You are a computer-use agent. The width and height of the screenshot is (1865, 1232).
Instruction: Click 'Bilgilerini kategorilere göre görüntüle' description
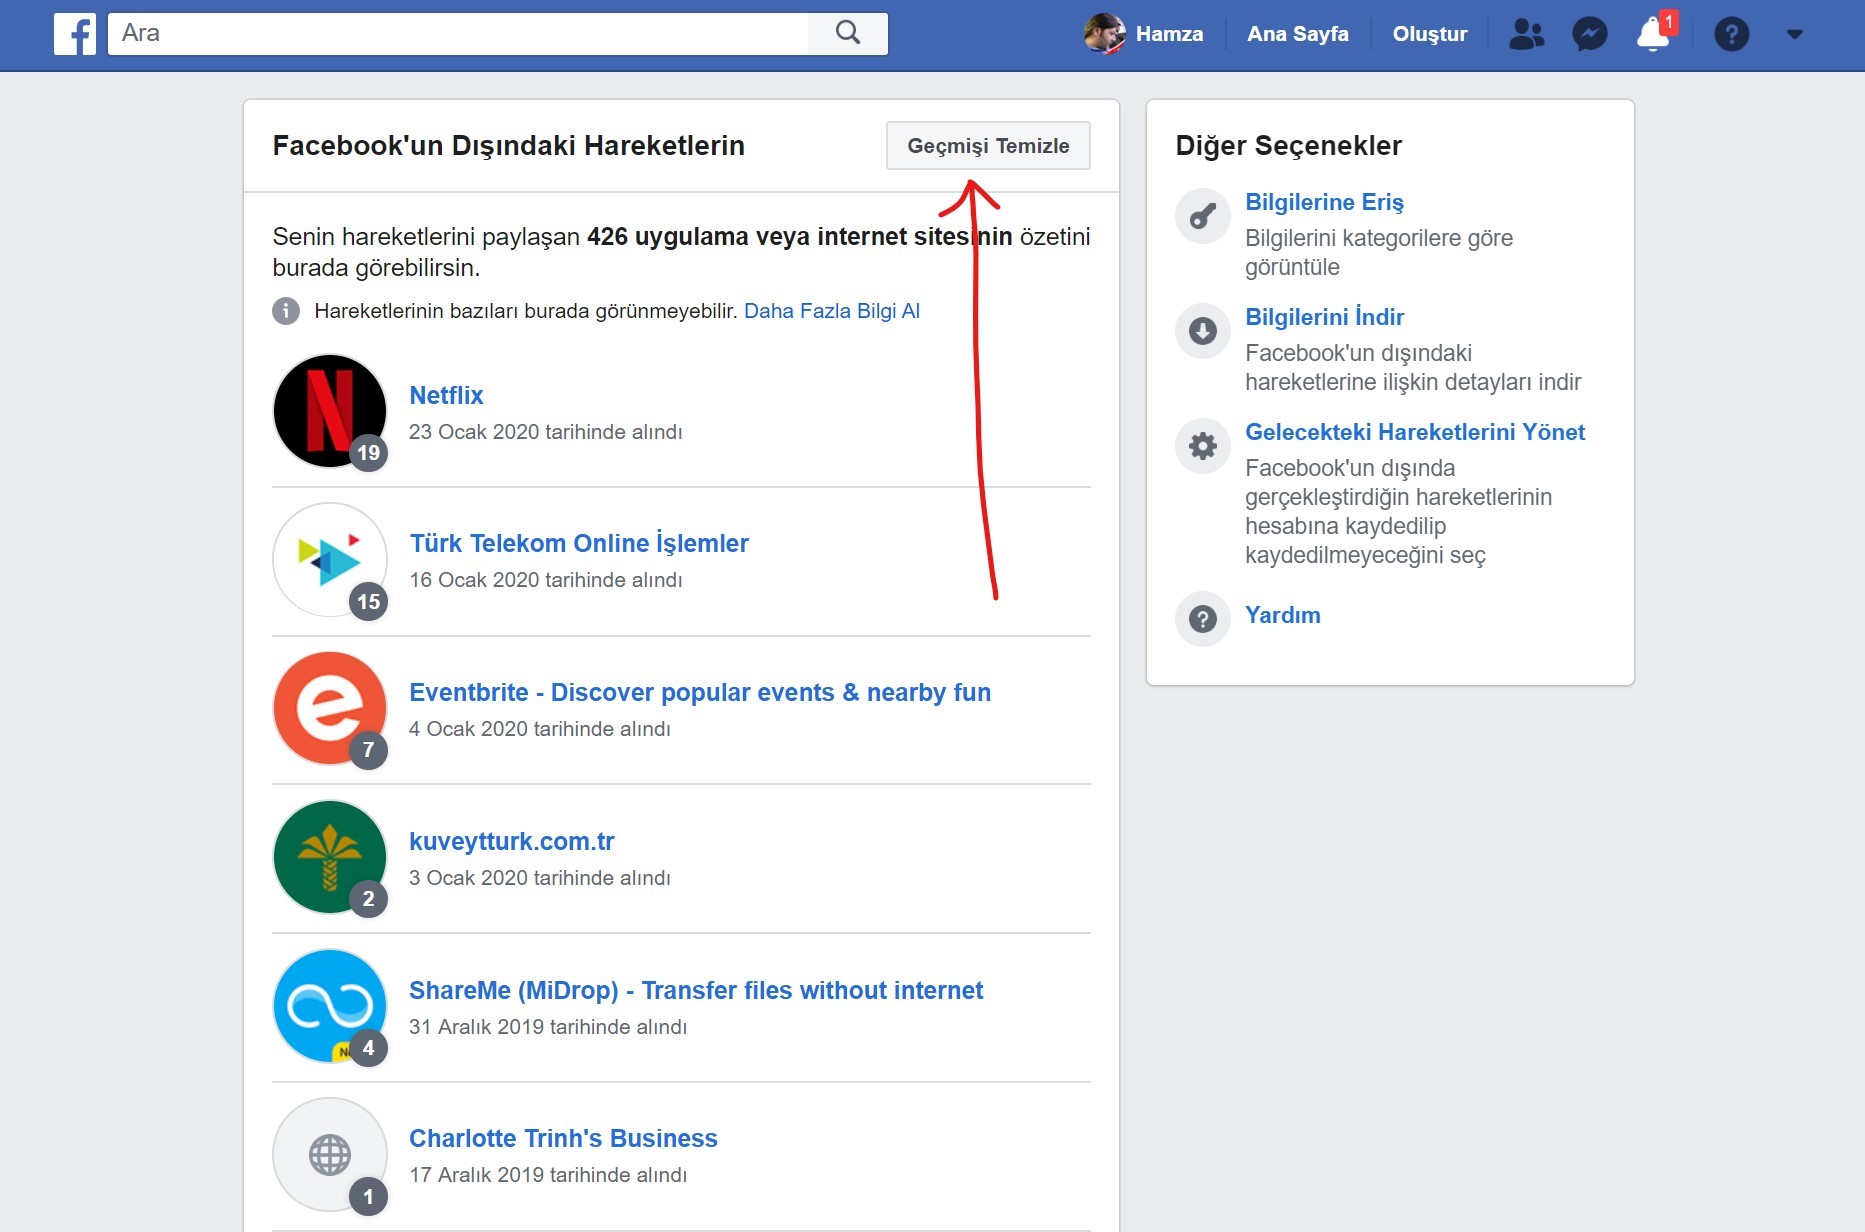point(1378,252)
